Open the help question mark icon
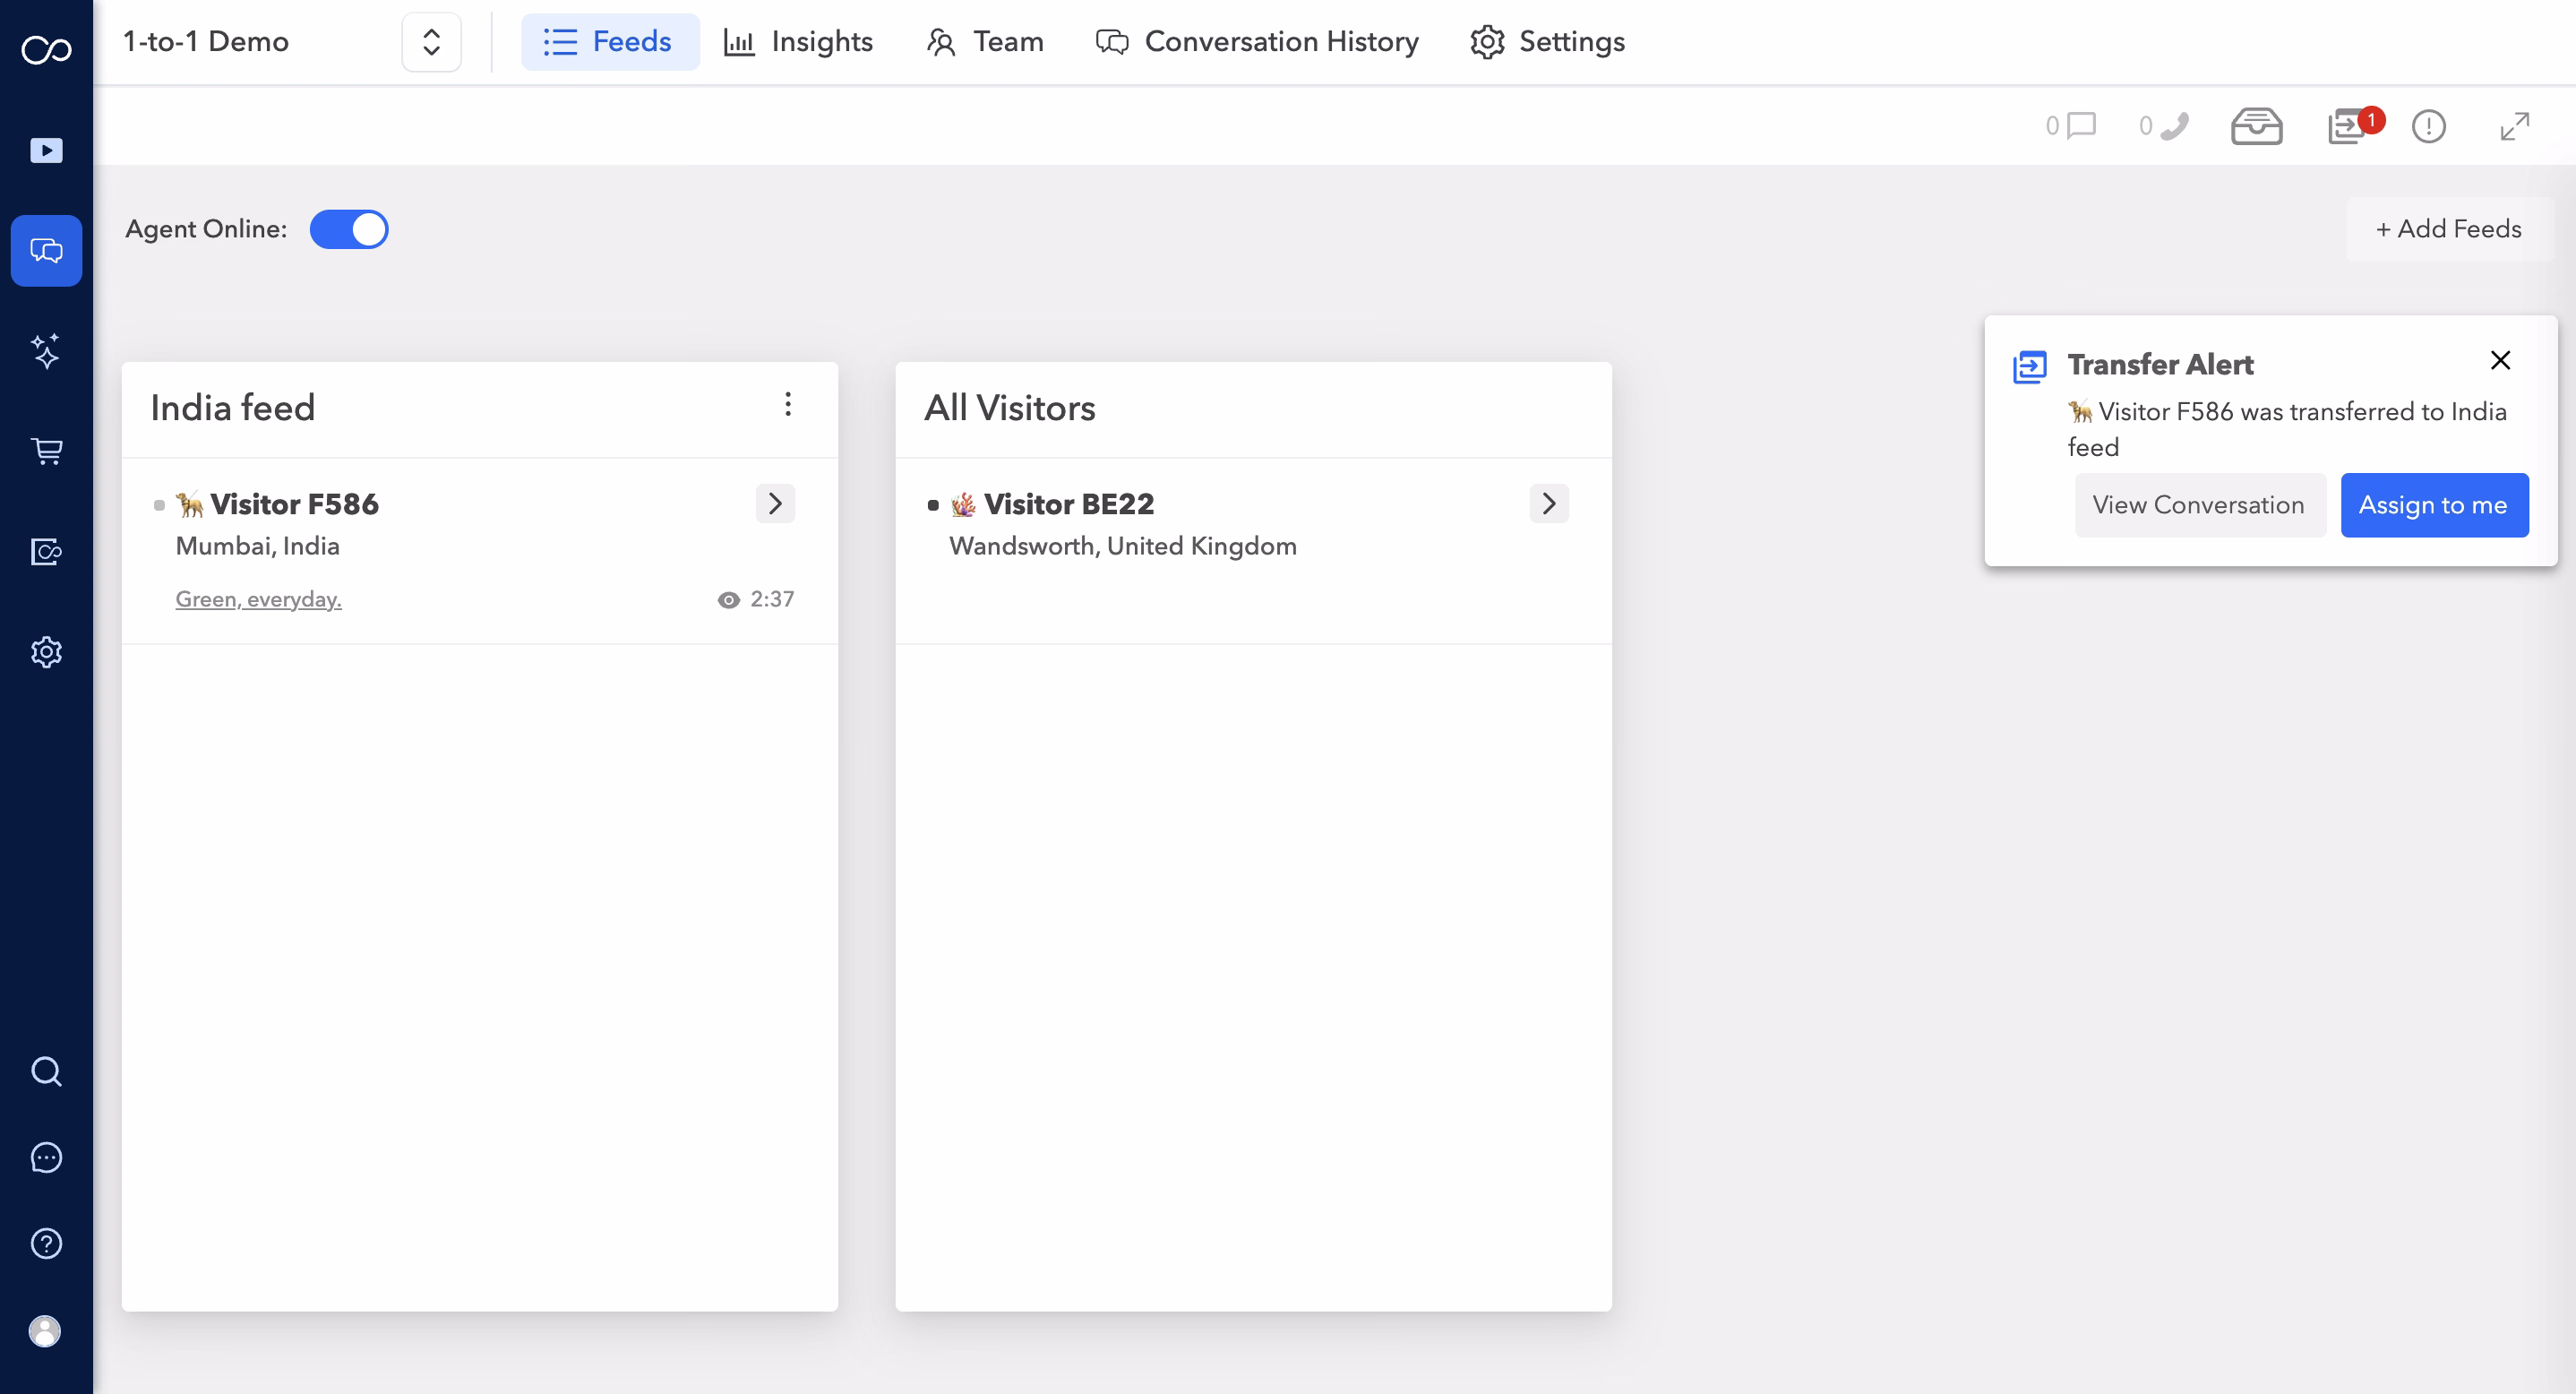2576x1394 pixels. pos(46,1243)
